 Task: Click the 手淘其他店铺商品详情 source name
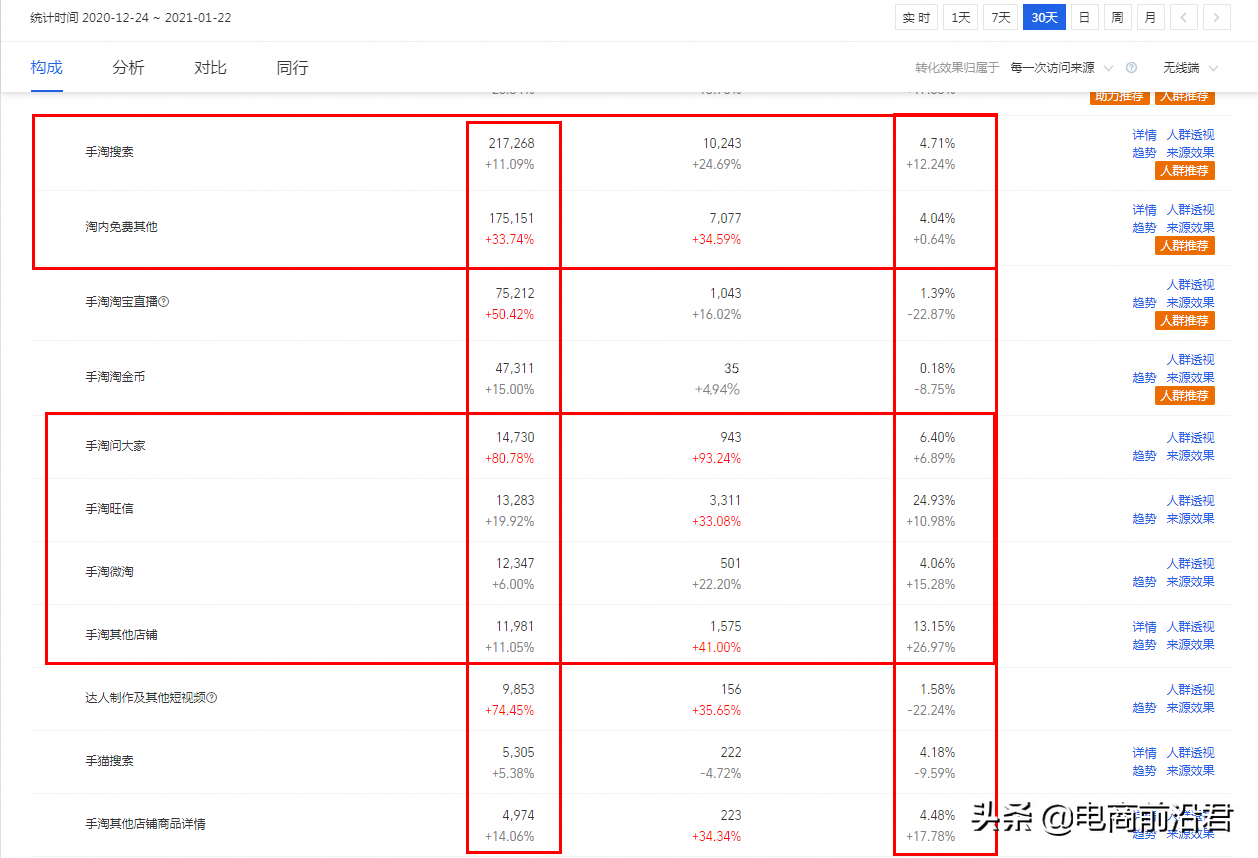146,824
